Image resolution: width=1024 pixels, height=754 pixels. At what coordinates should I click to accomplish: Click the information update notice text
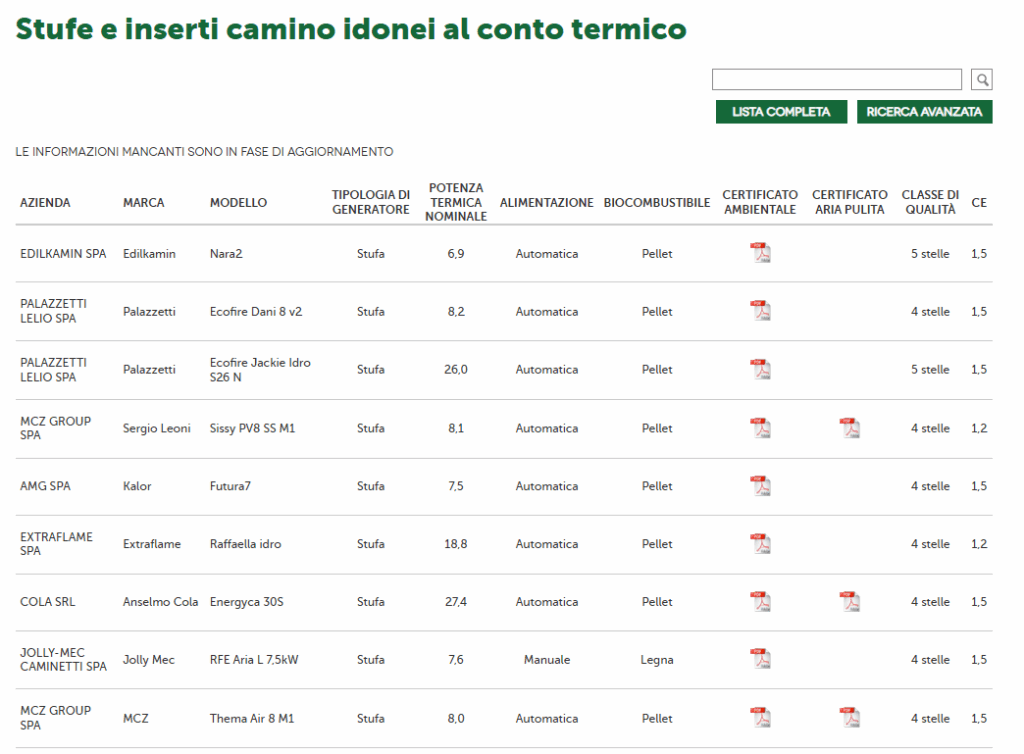point(204,151)
